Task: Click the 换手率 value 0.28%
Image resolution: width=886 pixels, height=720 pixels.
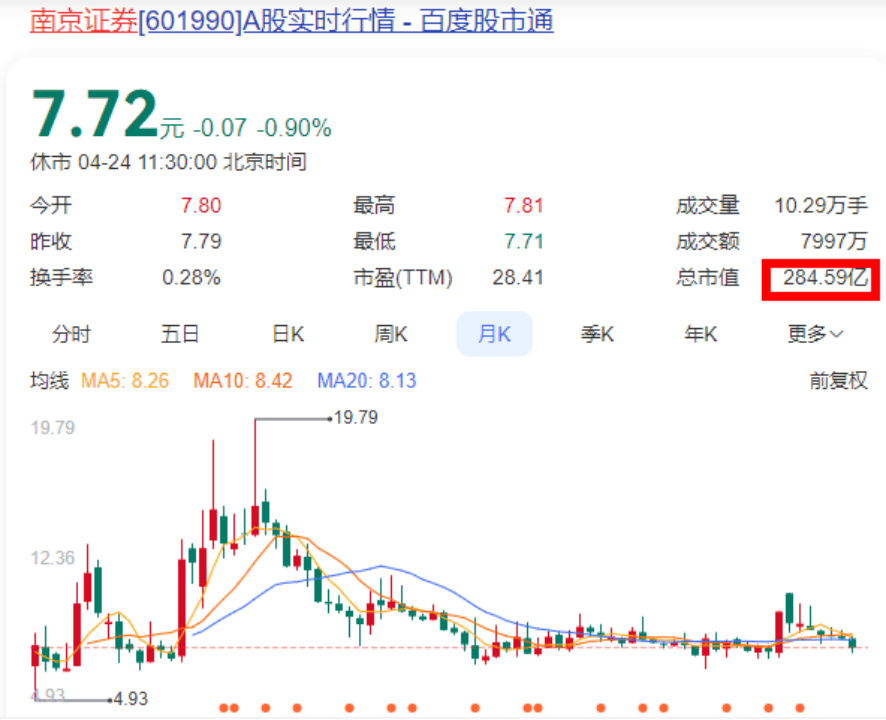Action: (191, 277)
